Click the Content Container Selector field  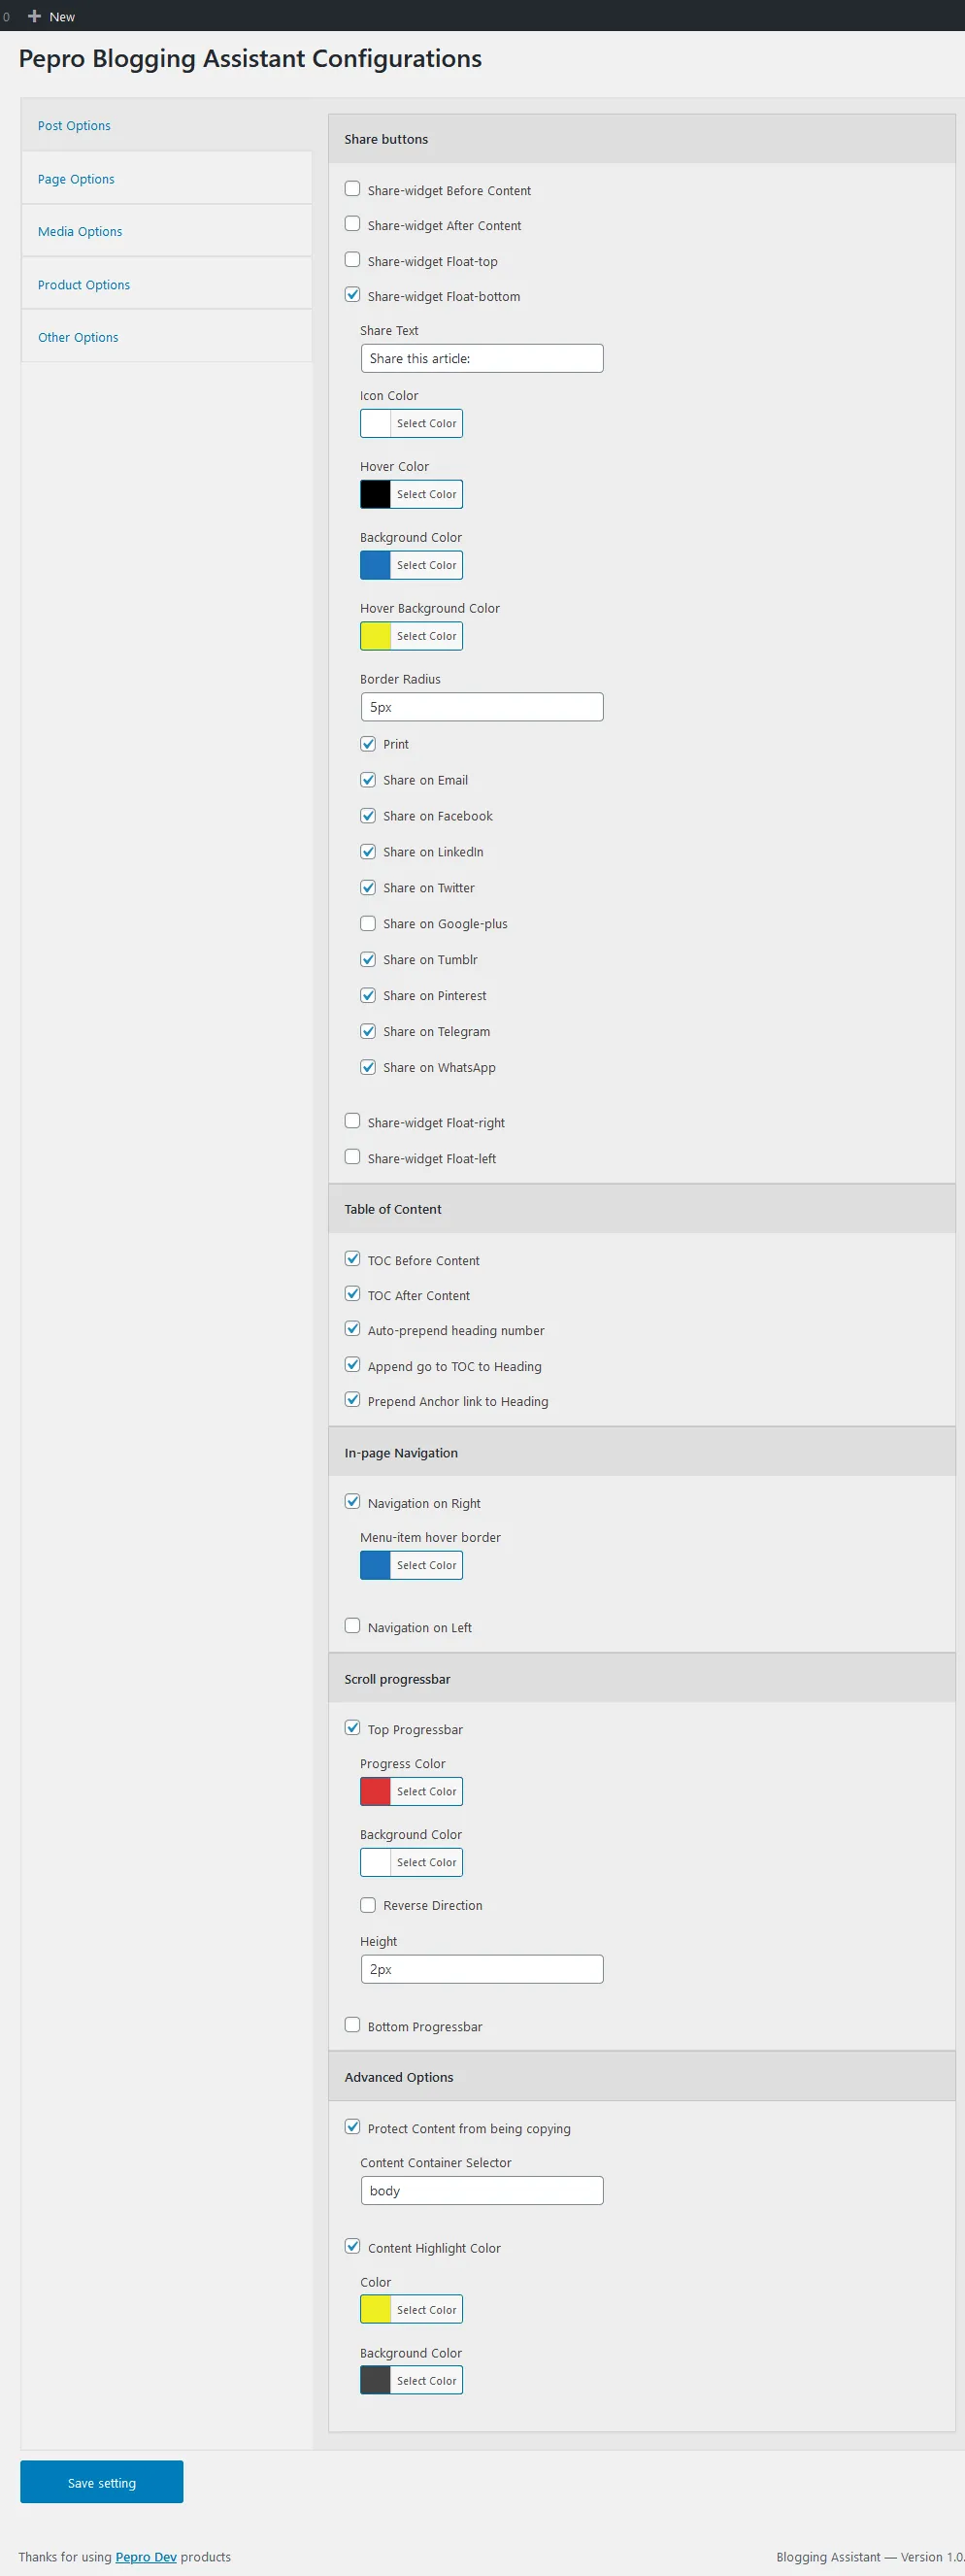482,2190
